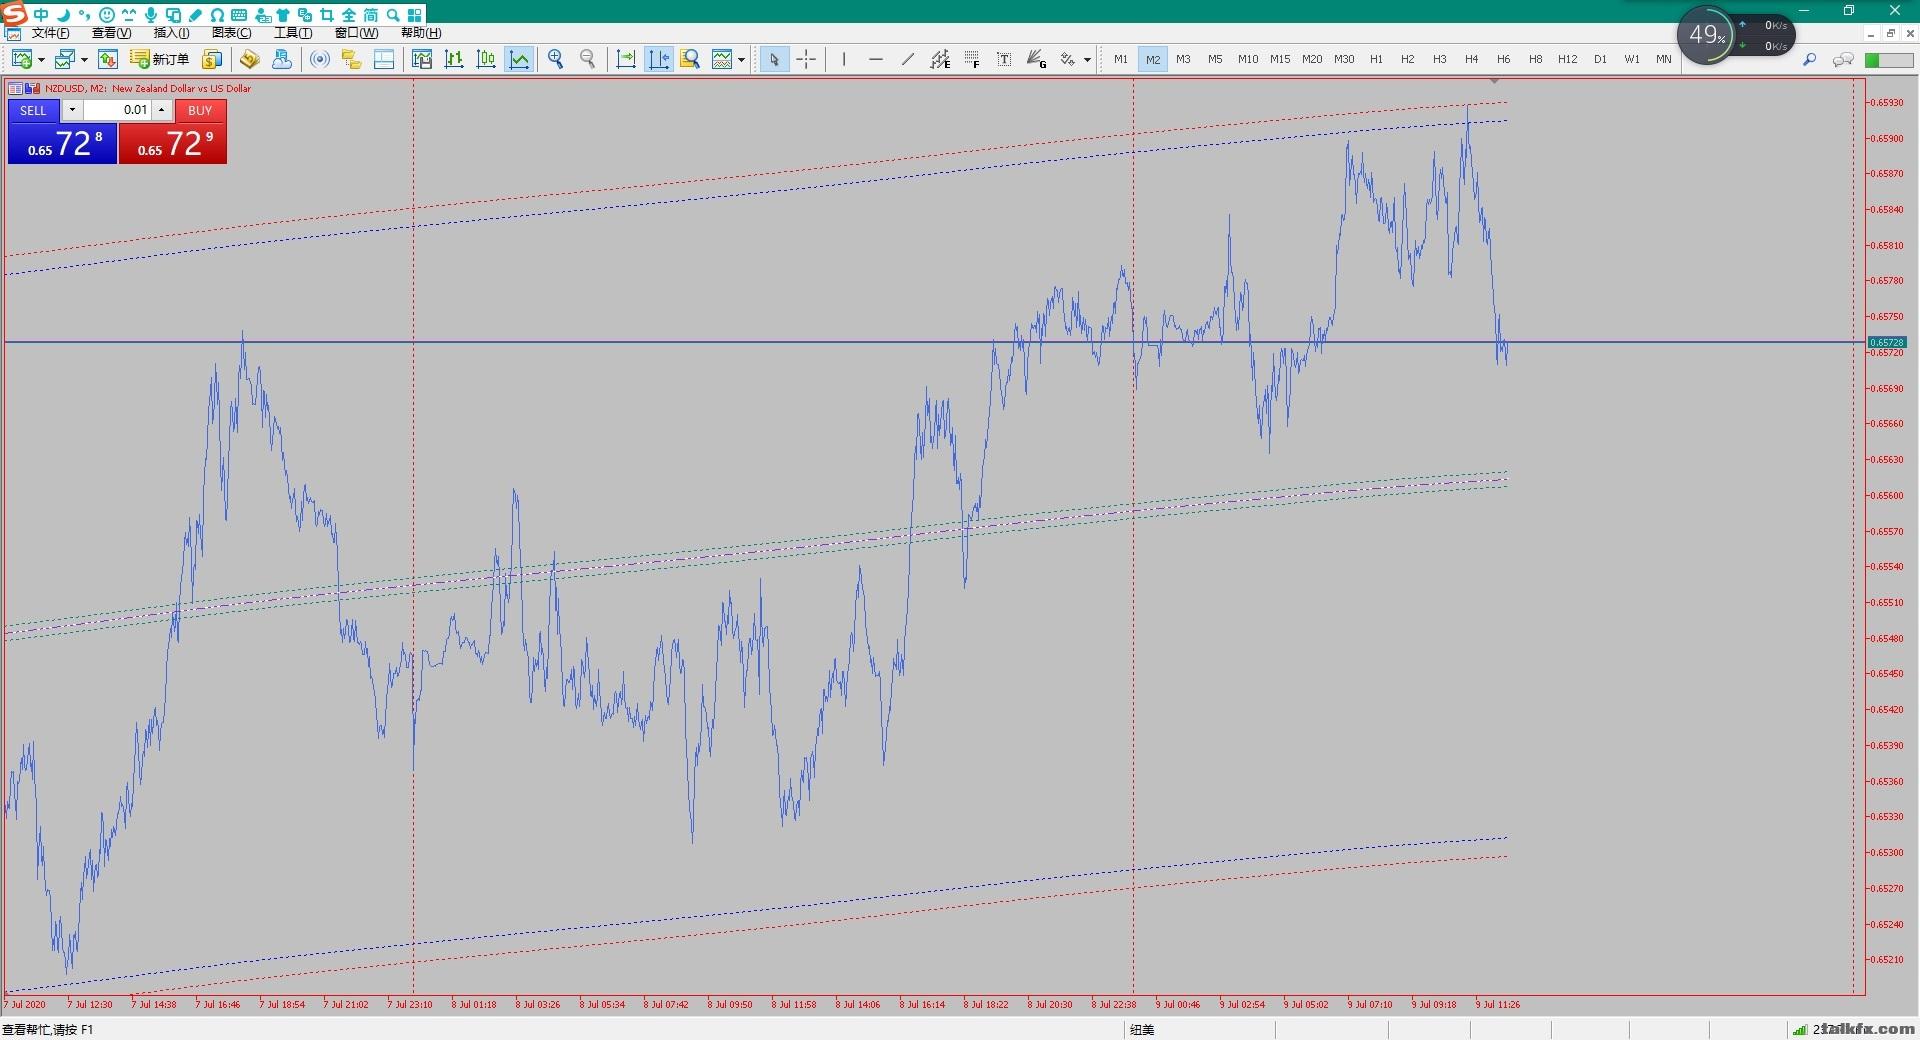This screenshot has width=1920, height=1040.
Task: Open the 查看(V) View menu
Action: point(111,33)
